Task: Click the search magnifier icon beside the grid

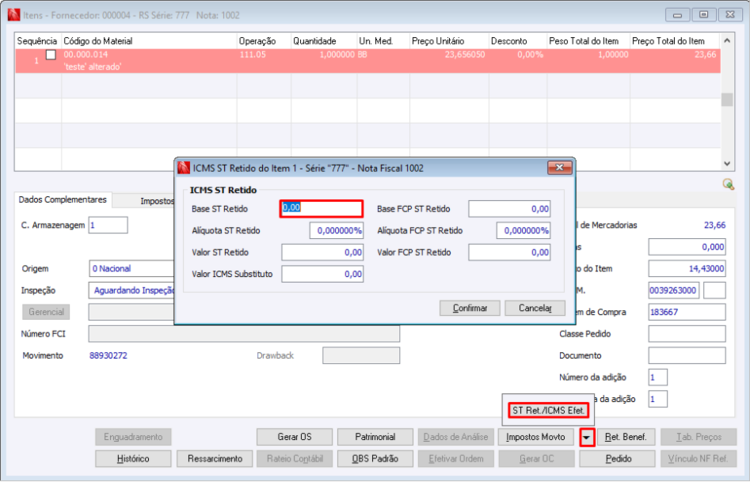Action: (x=728, y=184)
